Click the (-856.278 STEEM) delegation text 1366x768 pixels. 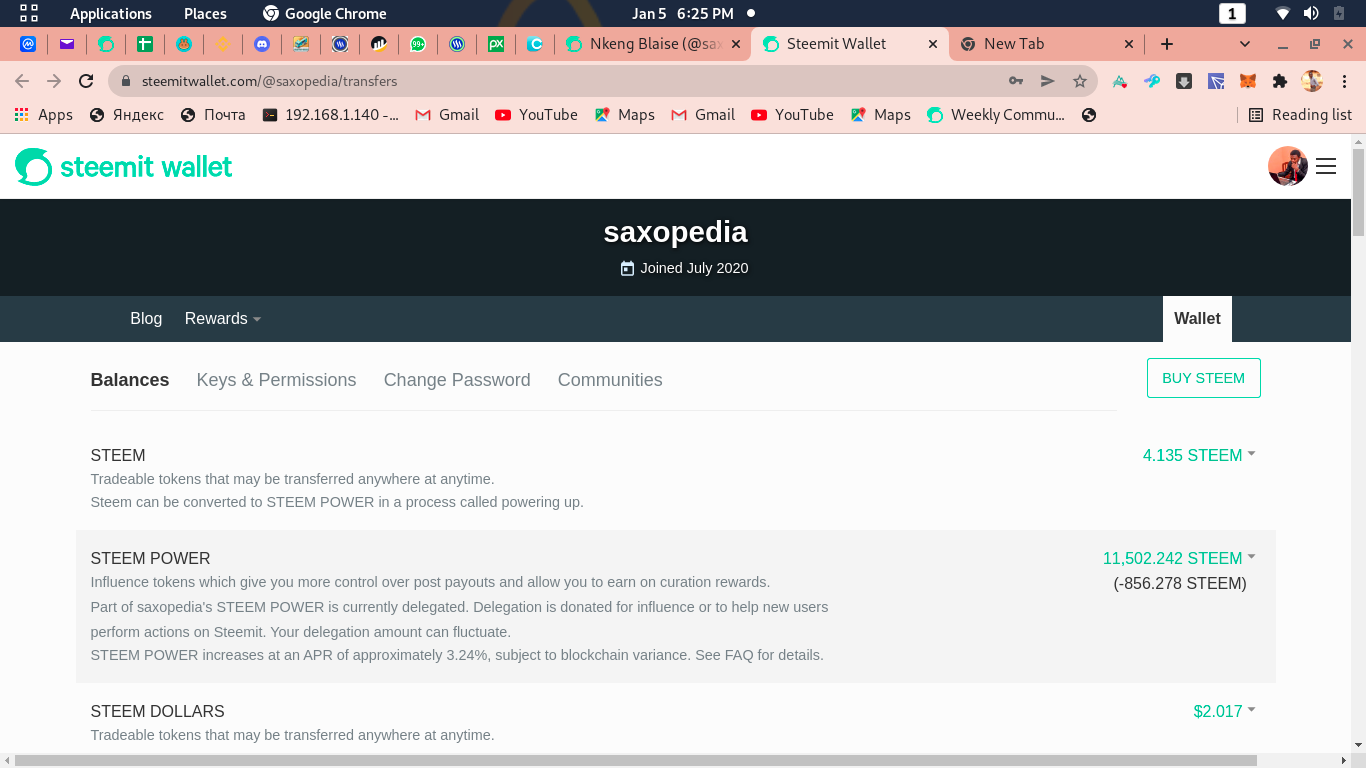pos(1180,583)
